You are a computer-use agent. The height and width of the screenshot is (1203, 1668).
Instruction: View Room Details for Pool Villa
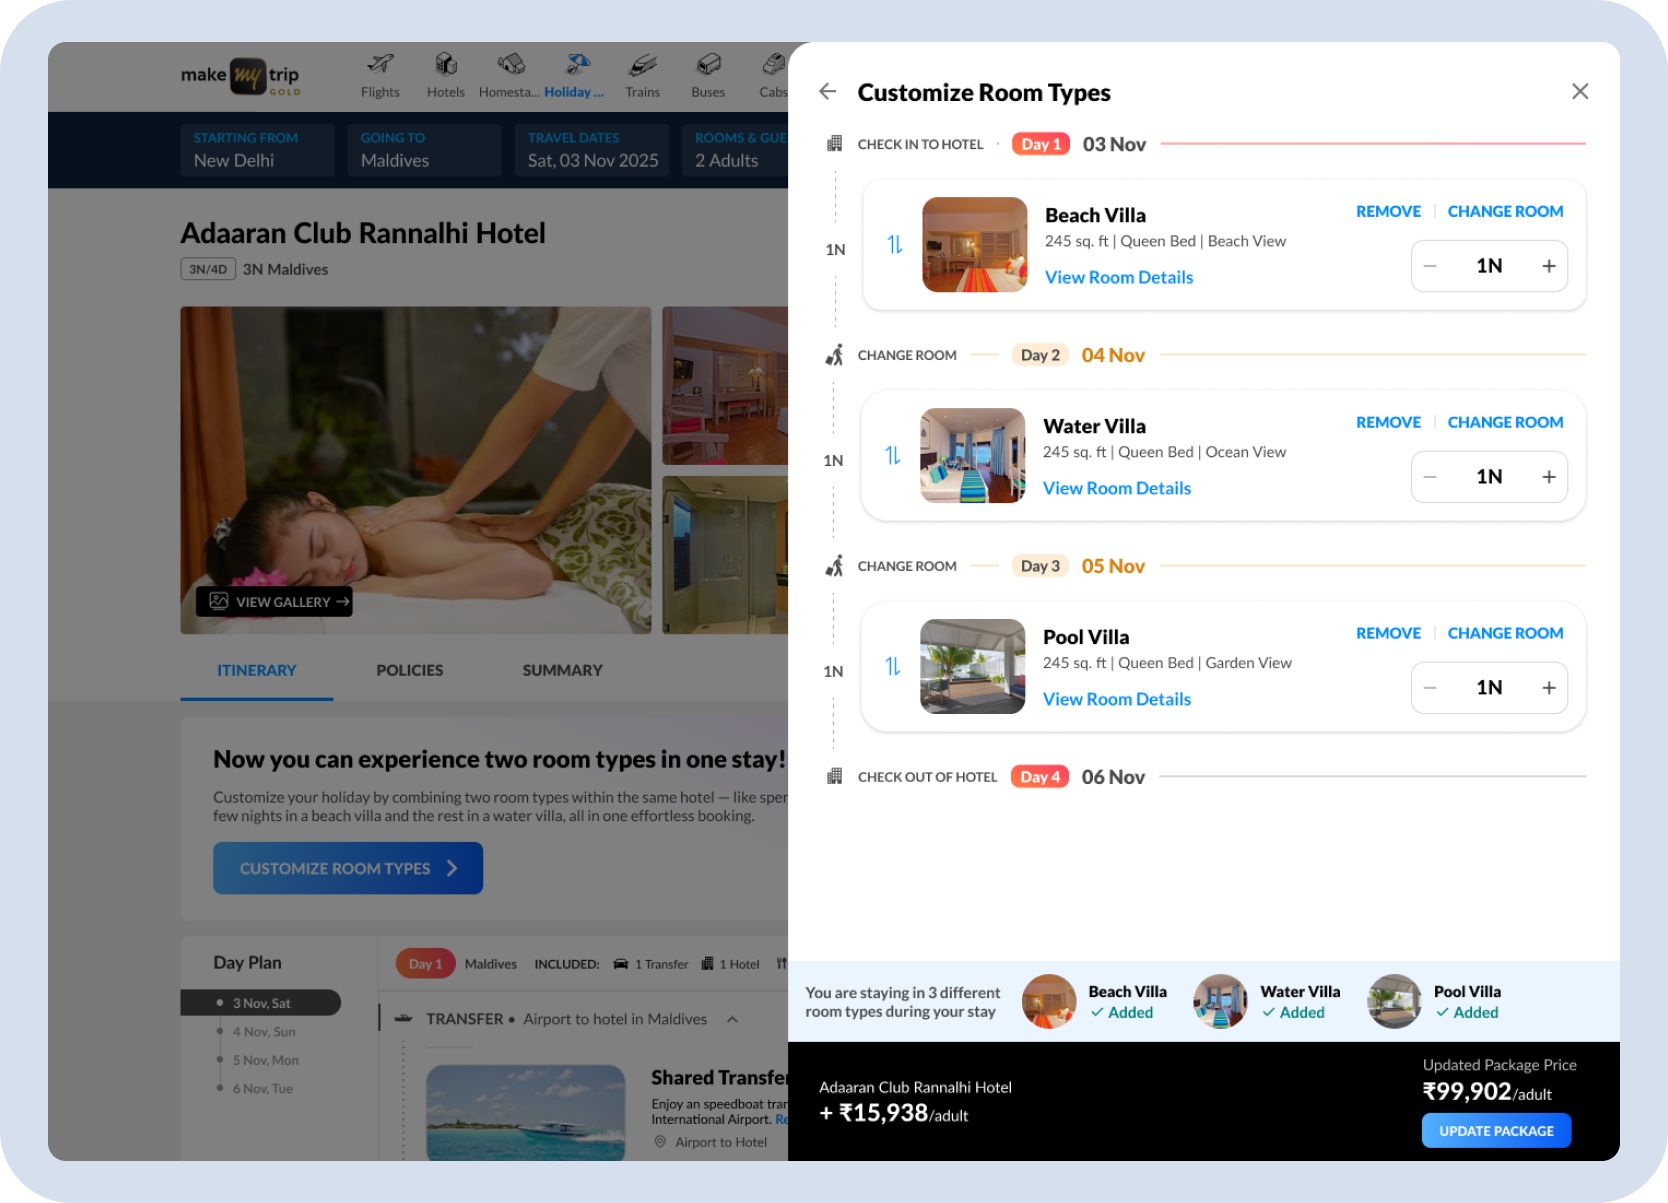coord(1117,700)
